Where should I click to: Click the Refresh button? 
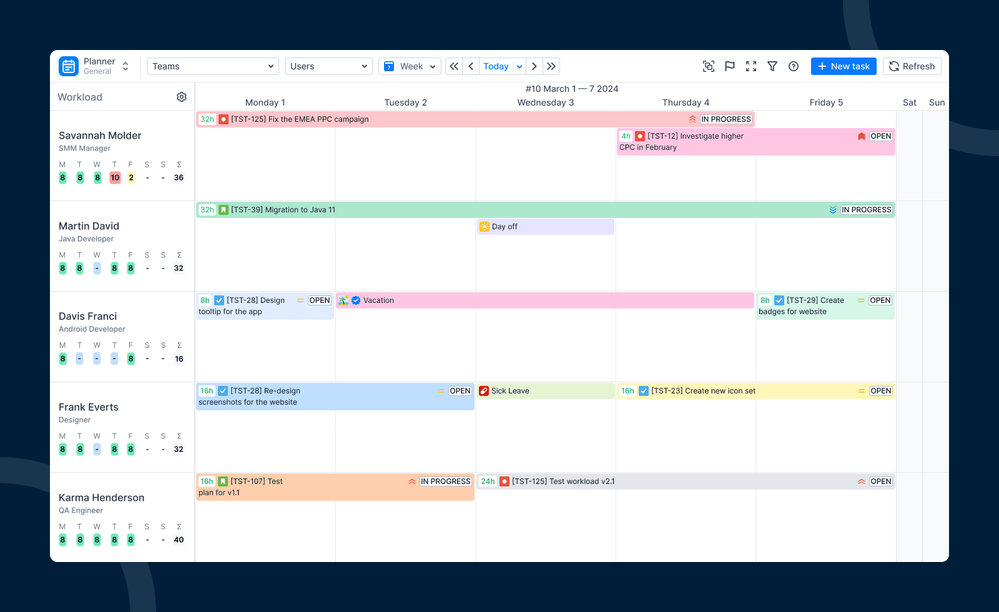(x=912, y=66)
